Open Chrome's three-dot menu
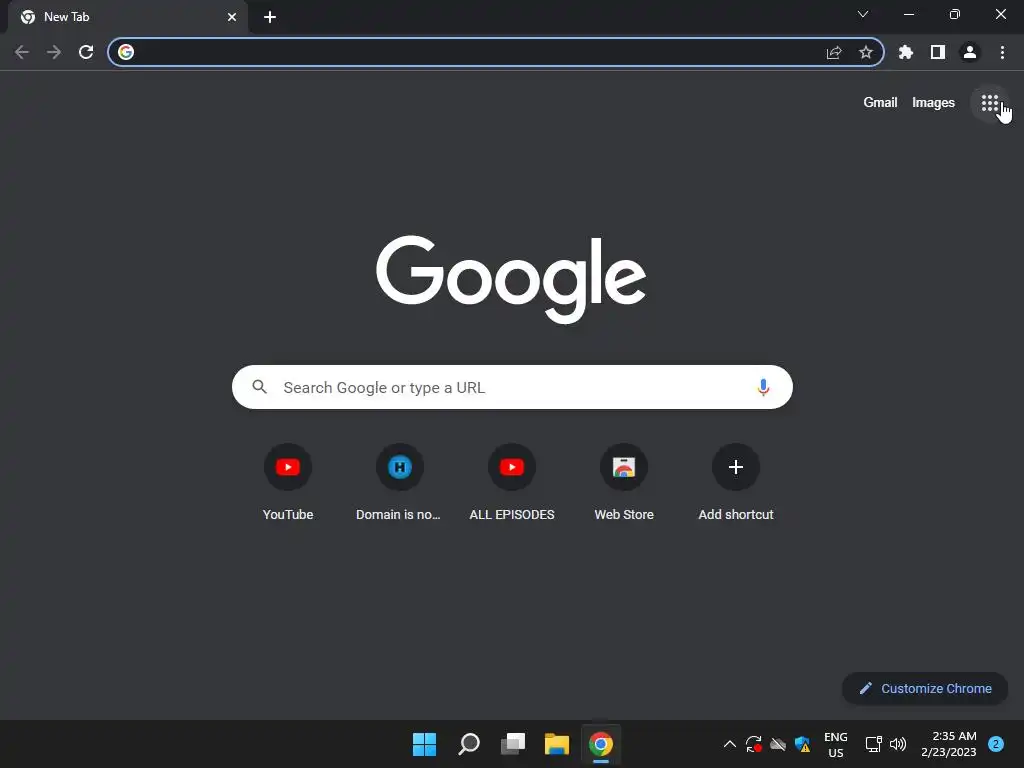 tap(1002, 52)
